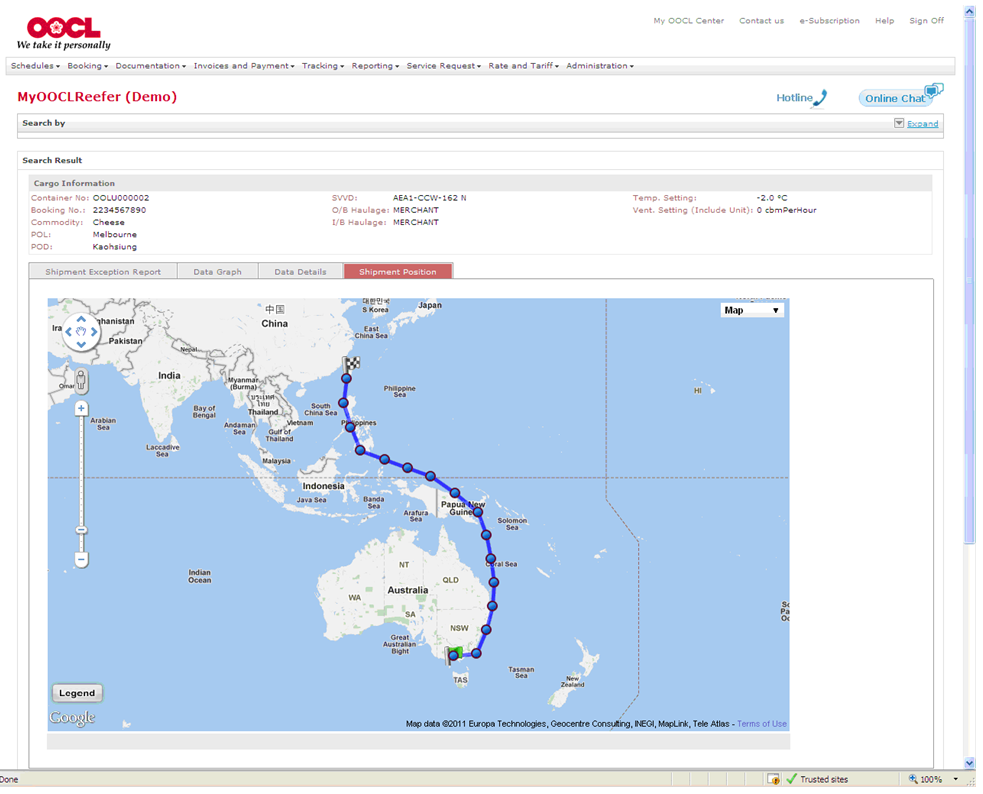Screen dimensions: 983x794
Task: Switch to the Data Graph tab
Action: (217, 272)
